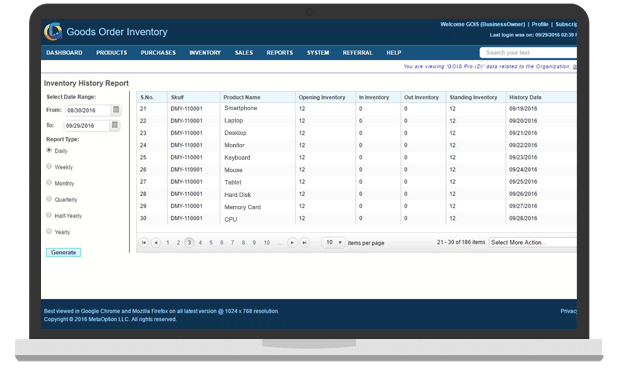This screenshot has width=618, height=376.
Task: Expand the Select More Action dropdown
Action: pyautogui.click(x=533, y=242)
